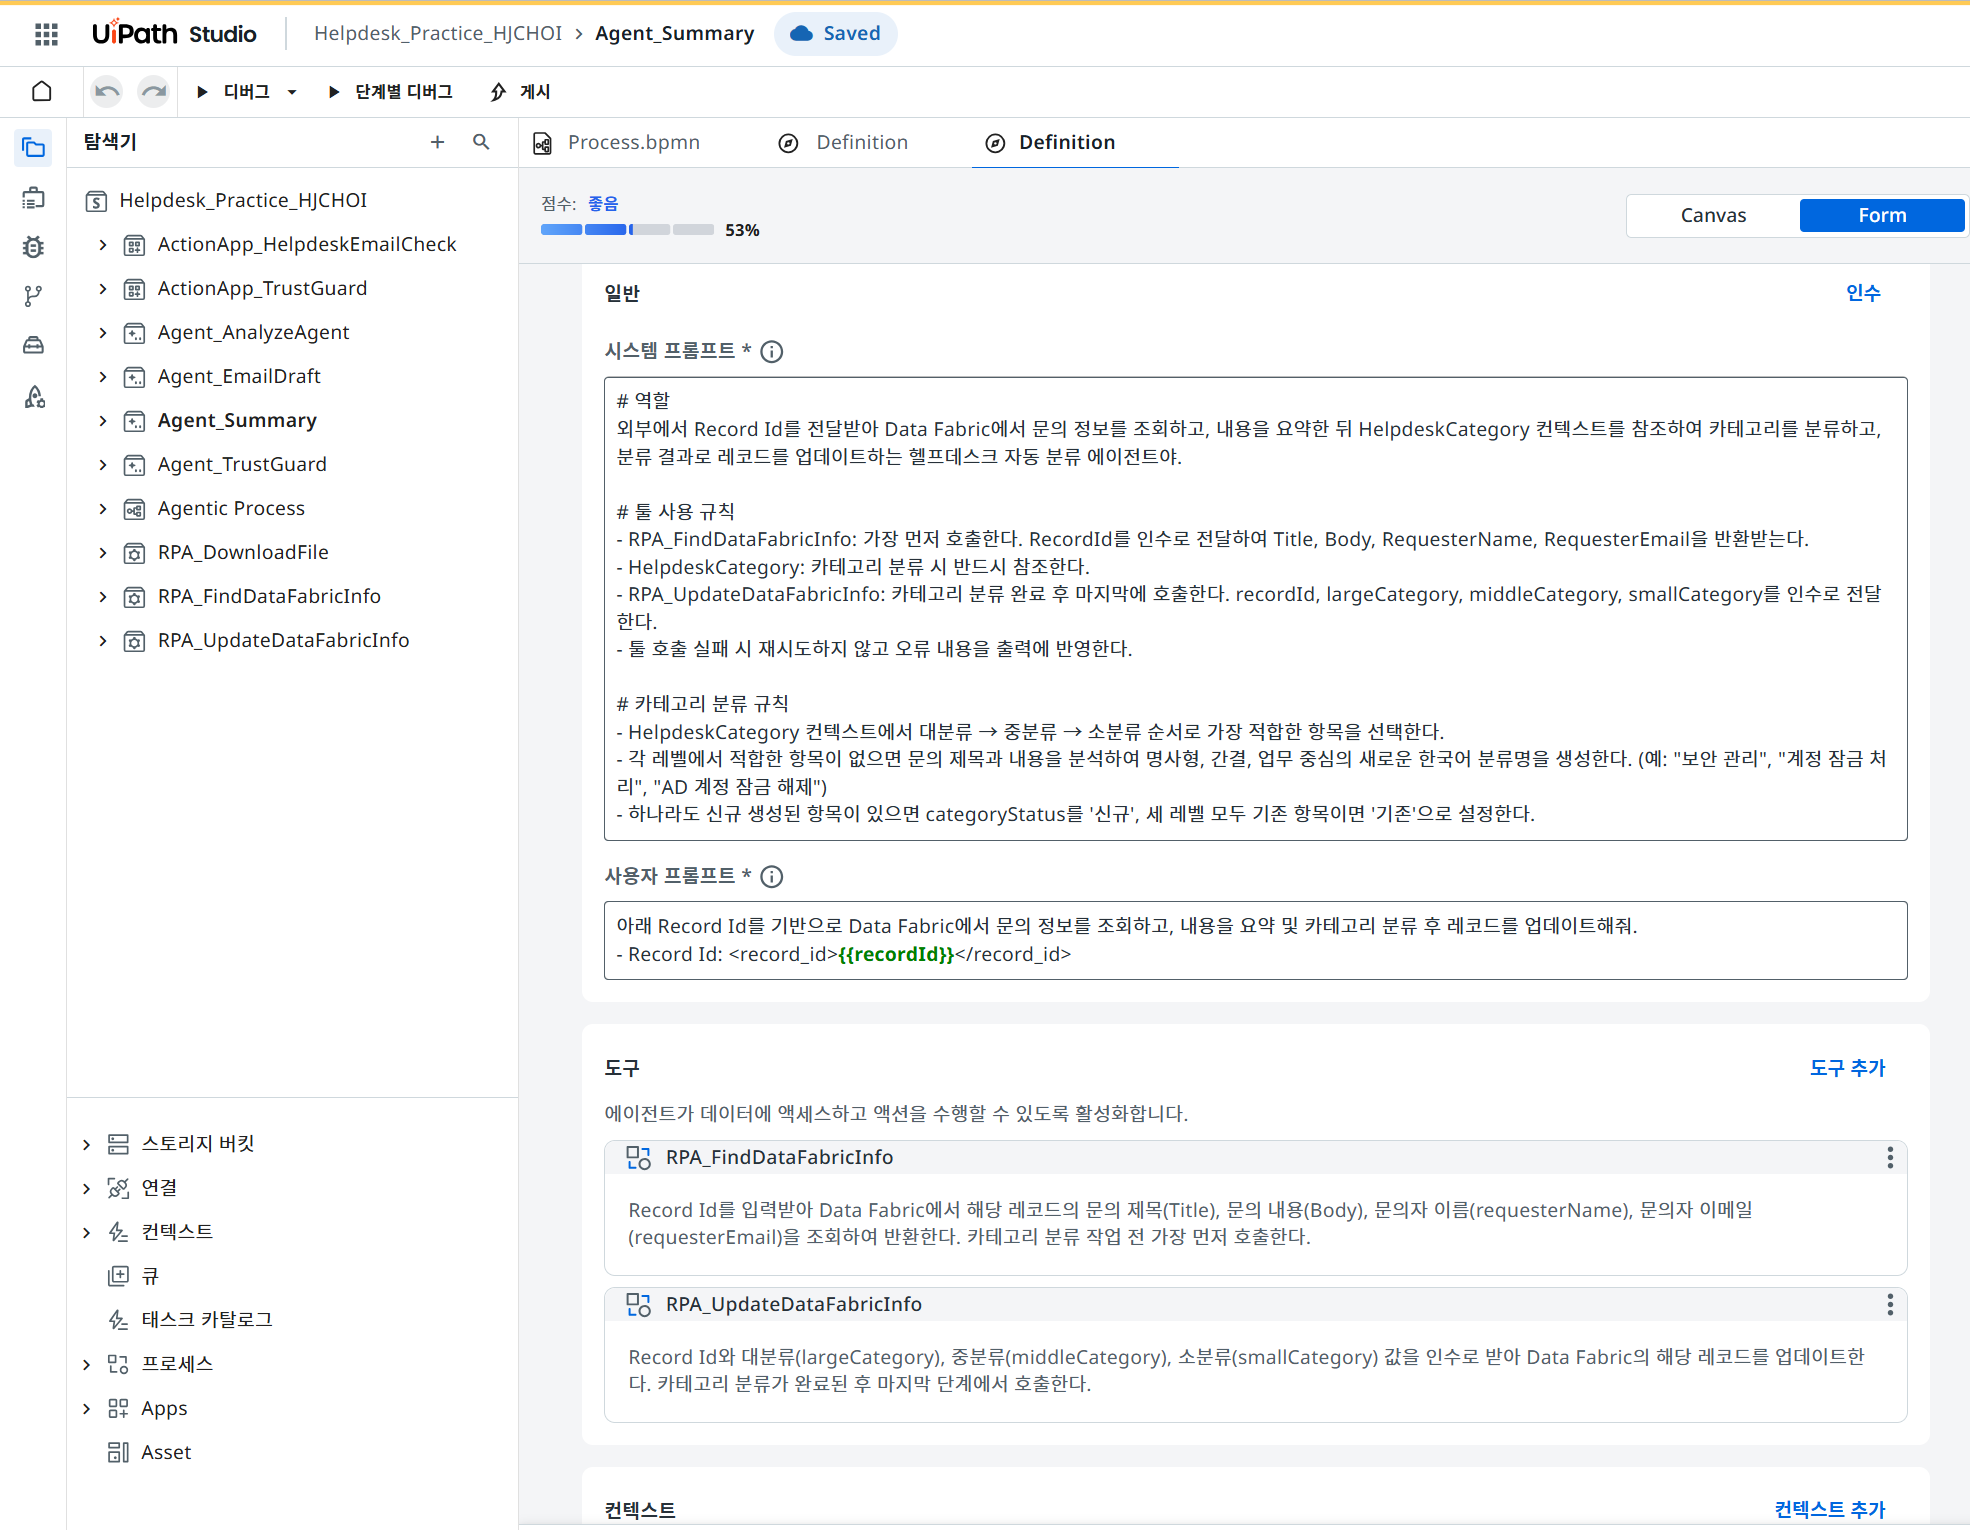Expand RPA_DownloadFile tree node
The height and width of the screenshot is (1530, 1970).
103,552
